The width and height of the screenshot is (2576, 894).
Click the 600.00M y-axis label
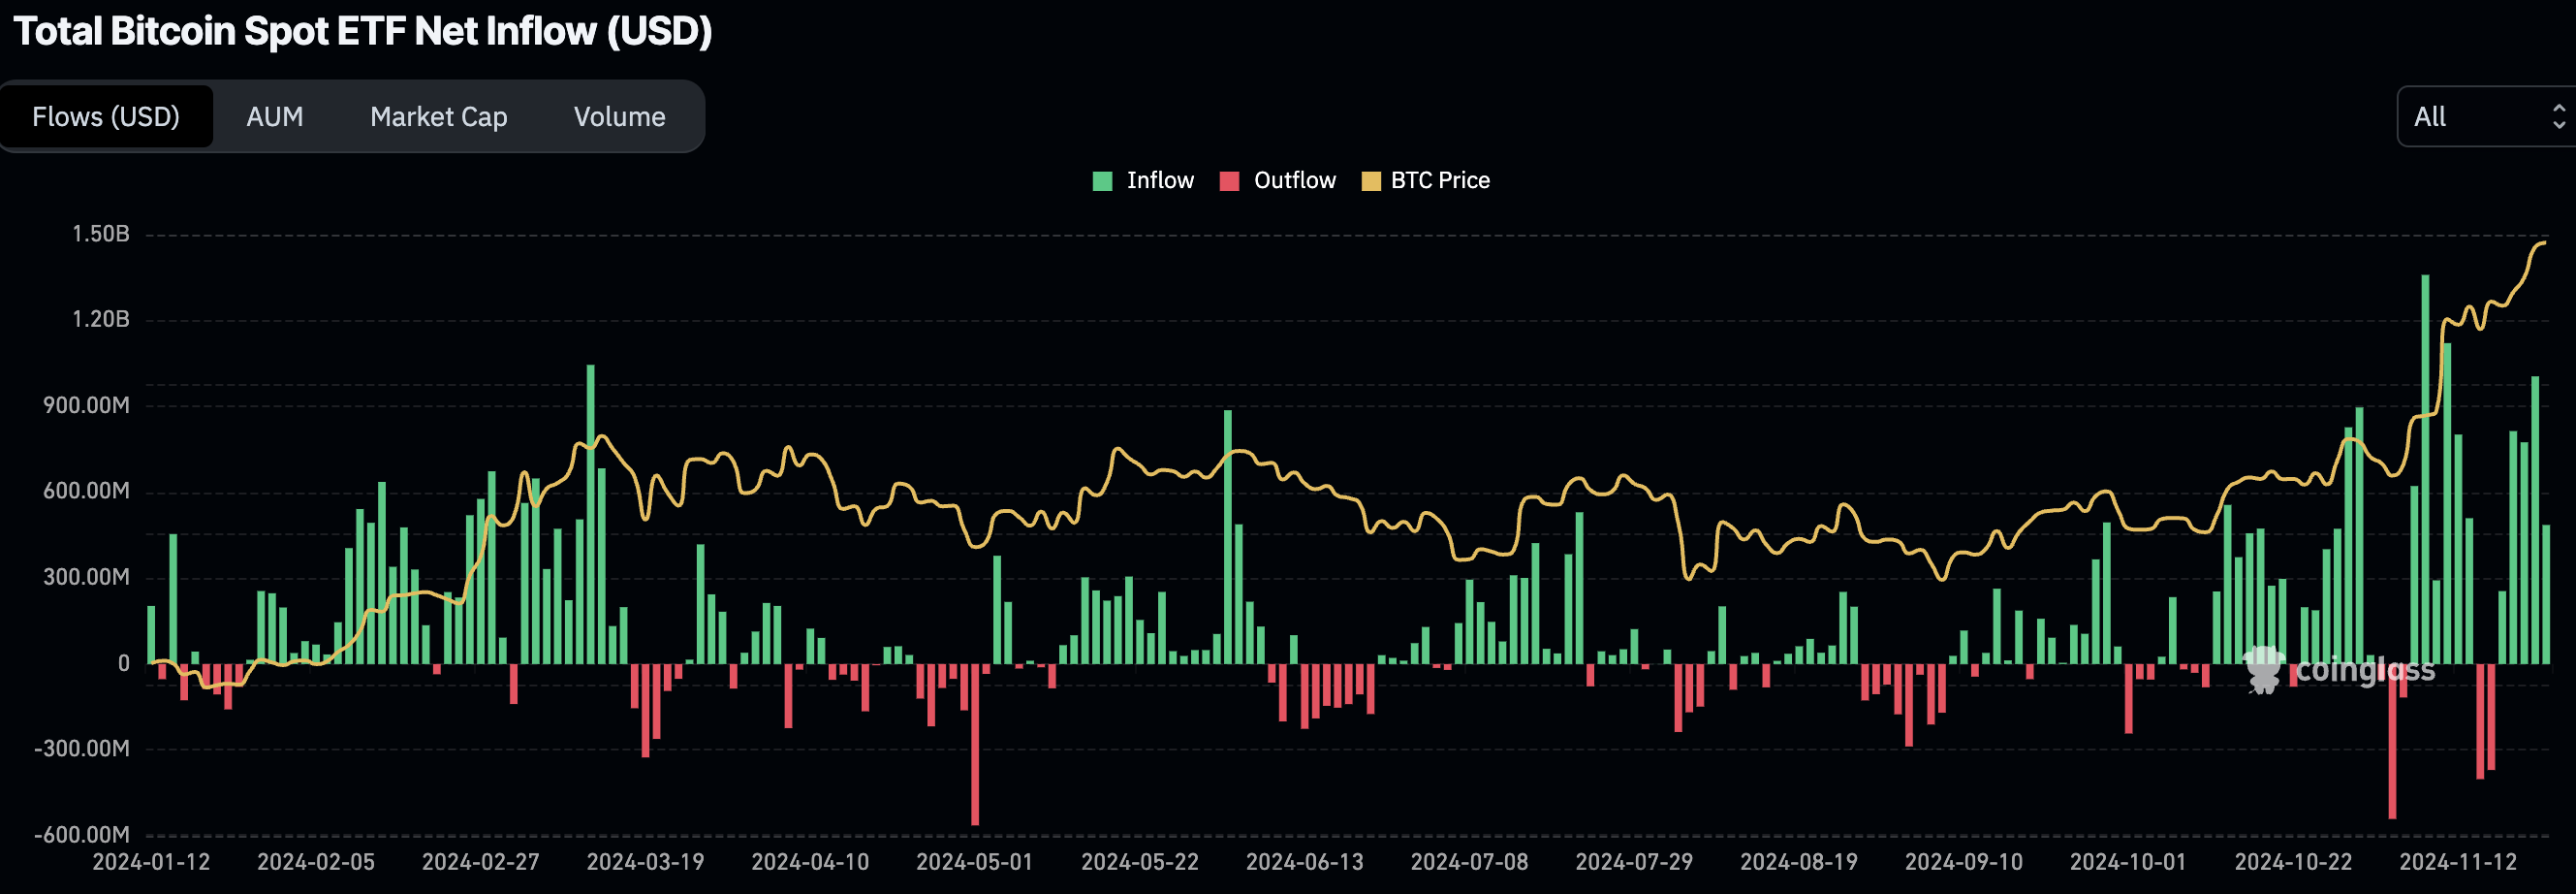pos(86,491)
